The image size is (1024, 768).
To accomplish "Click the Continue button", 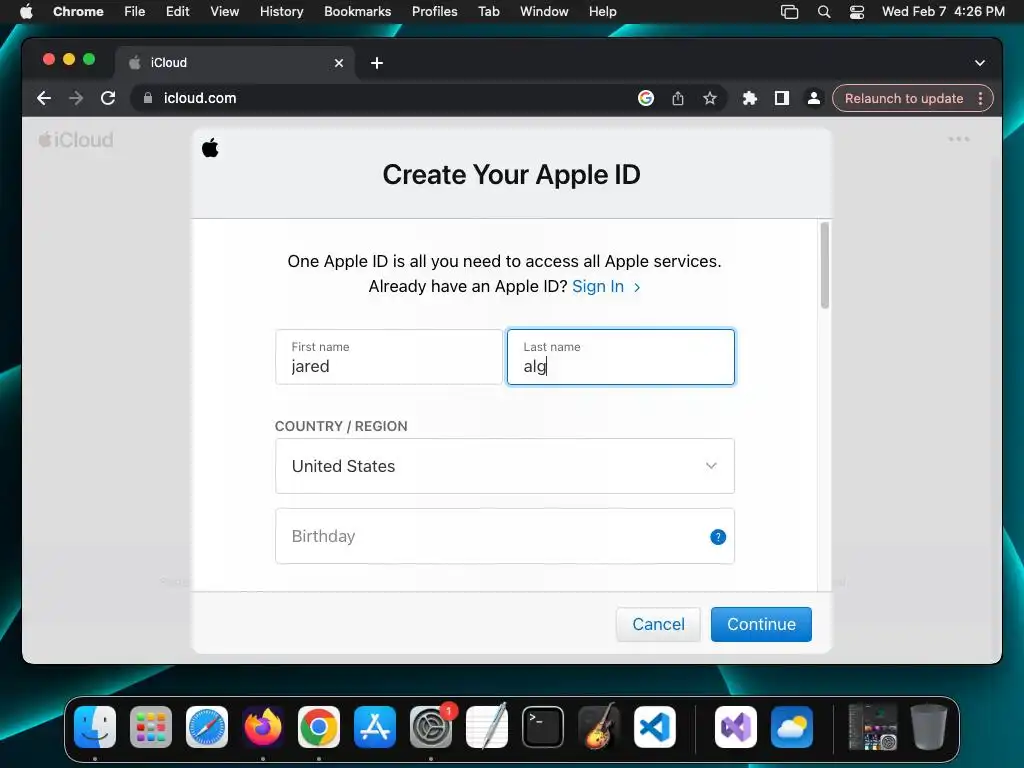I will (761, 624).
